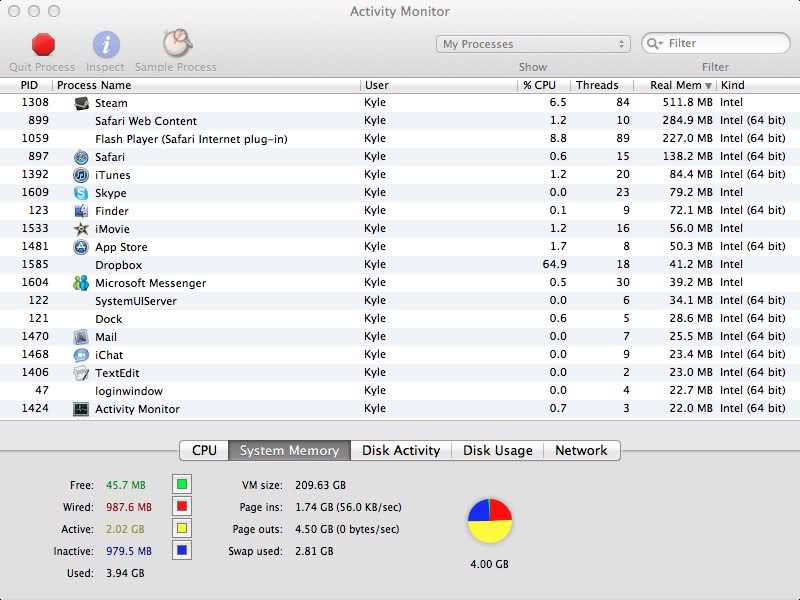800x600 pixels.
Task: Select the Activity Monitor icon in list
Action: 81,409
